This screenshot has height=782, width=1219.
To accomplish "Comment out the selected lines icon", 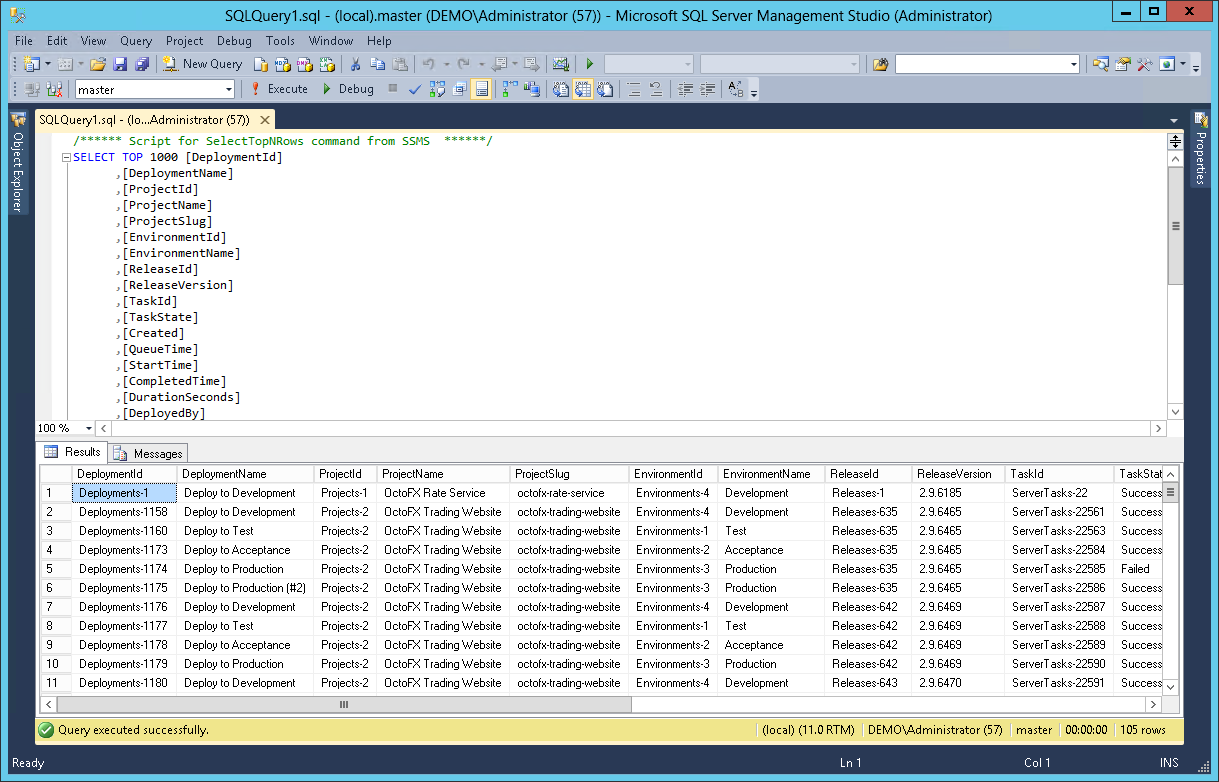I will pyautogui.click(x=634, y=89).
